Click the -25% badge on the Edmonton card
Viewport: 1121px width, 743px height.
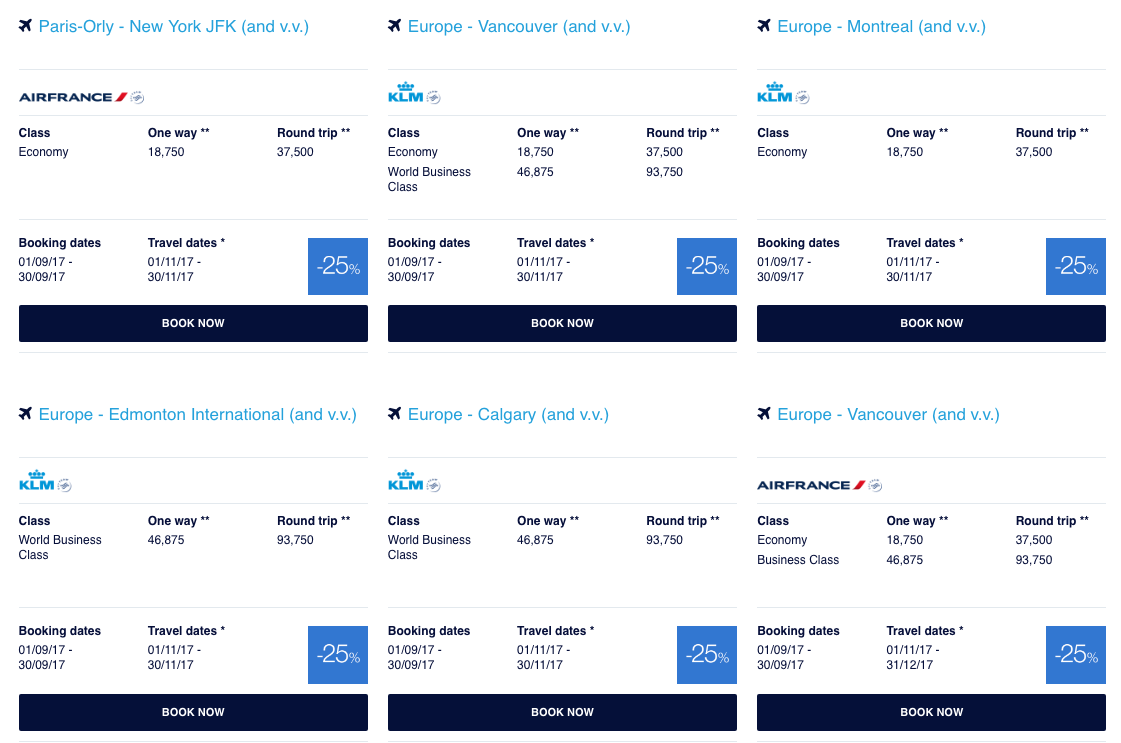337,654
